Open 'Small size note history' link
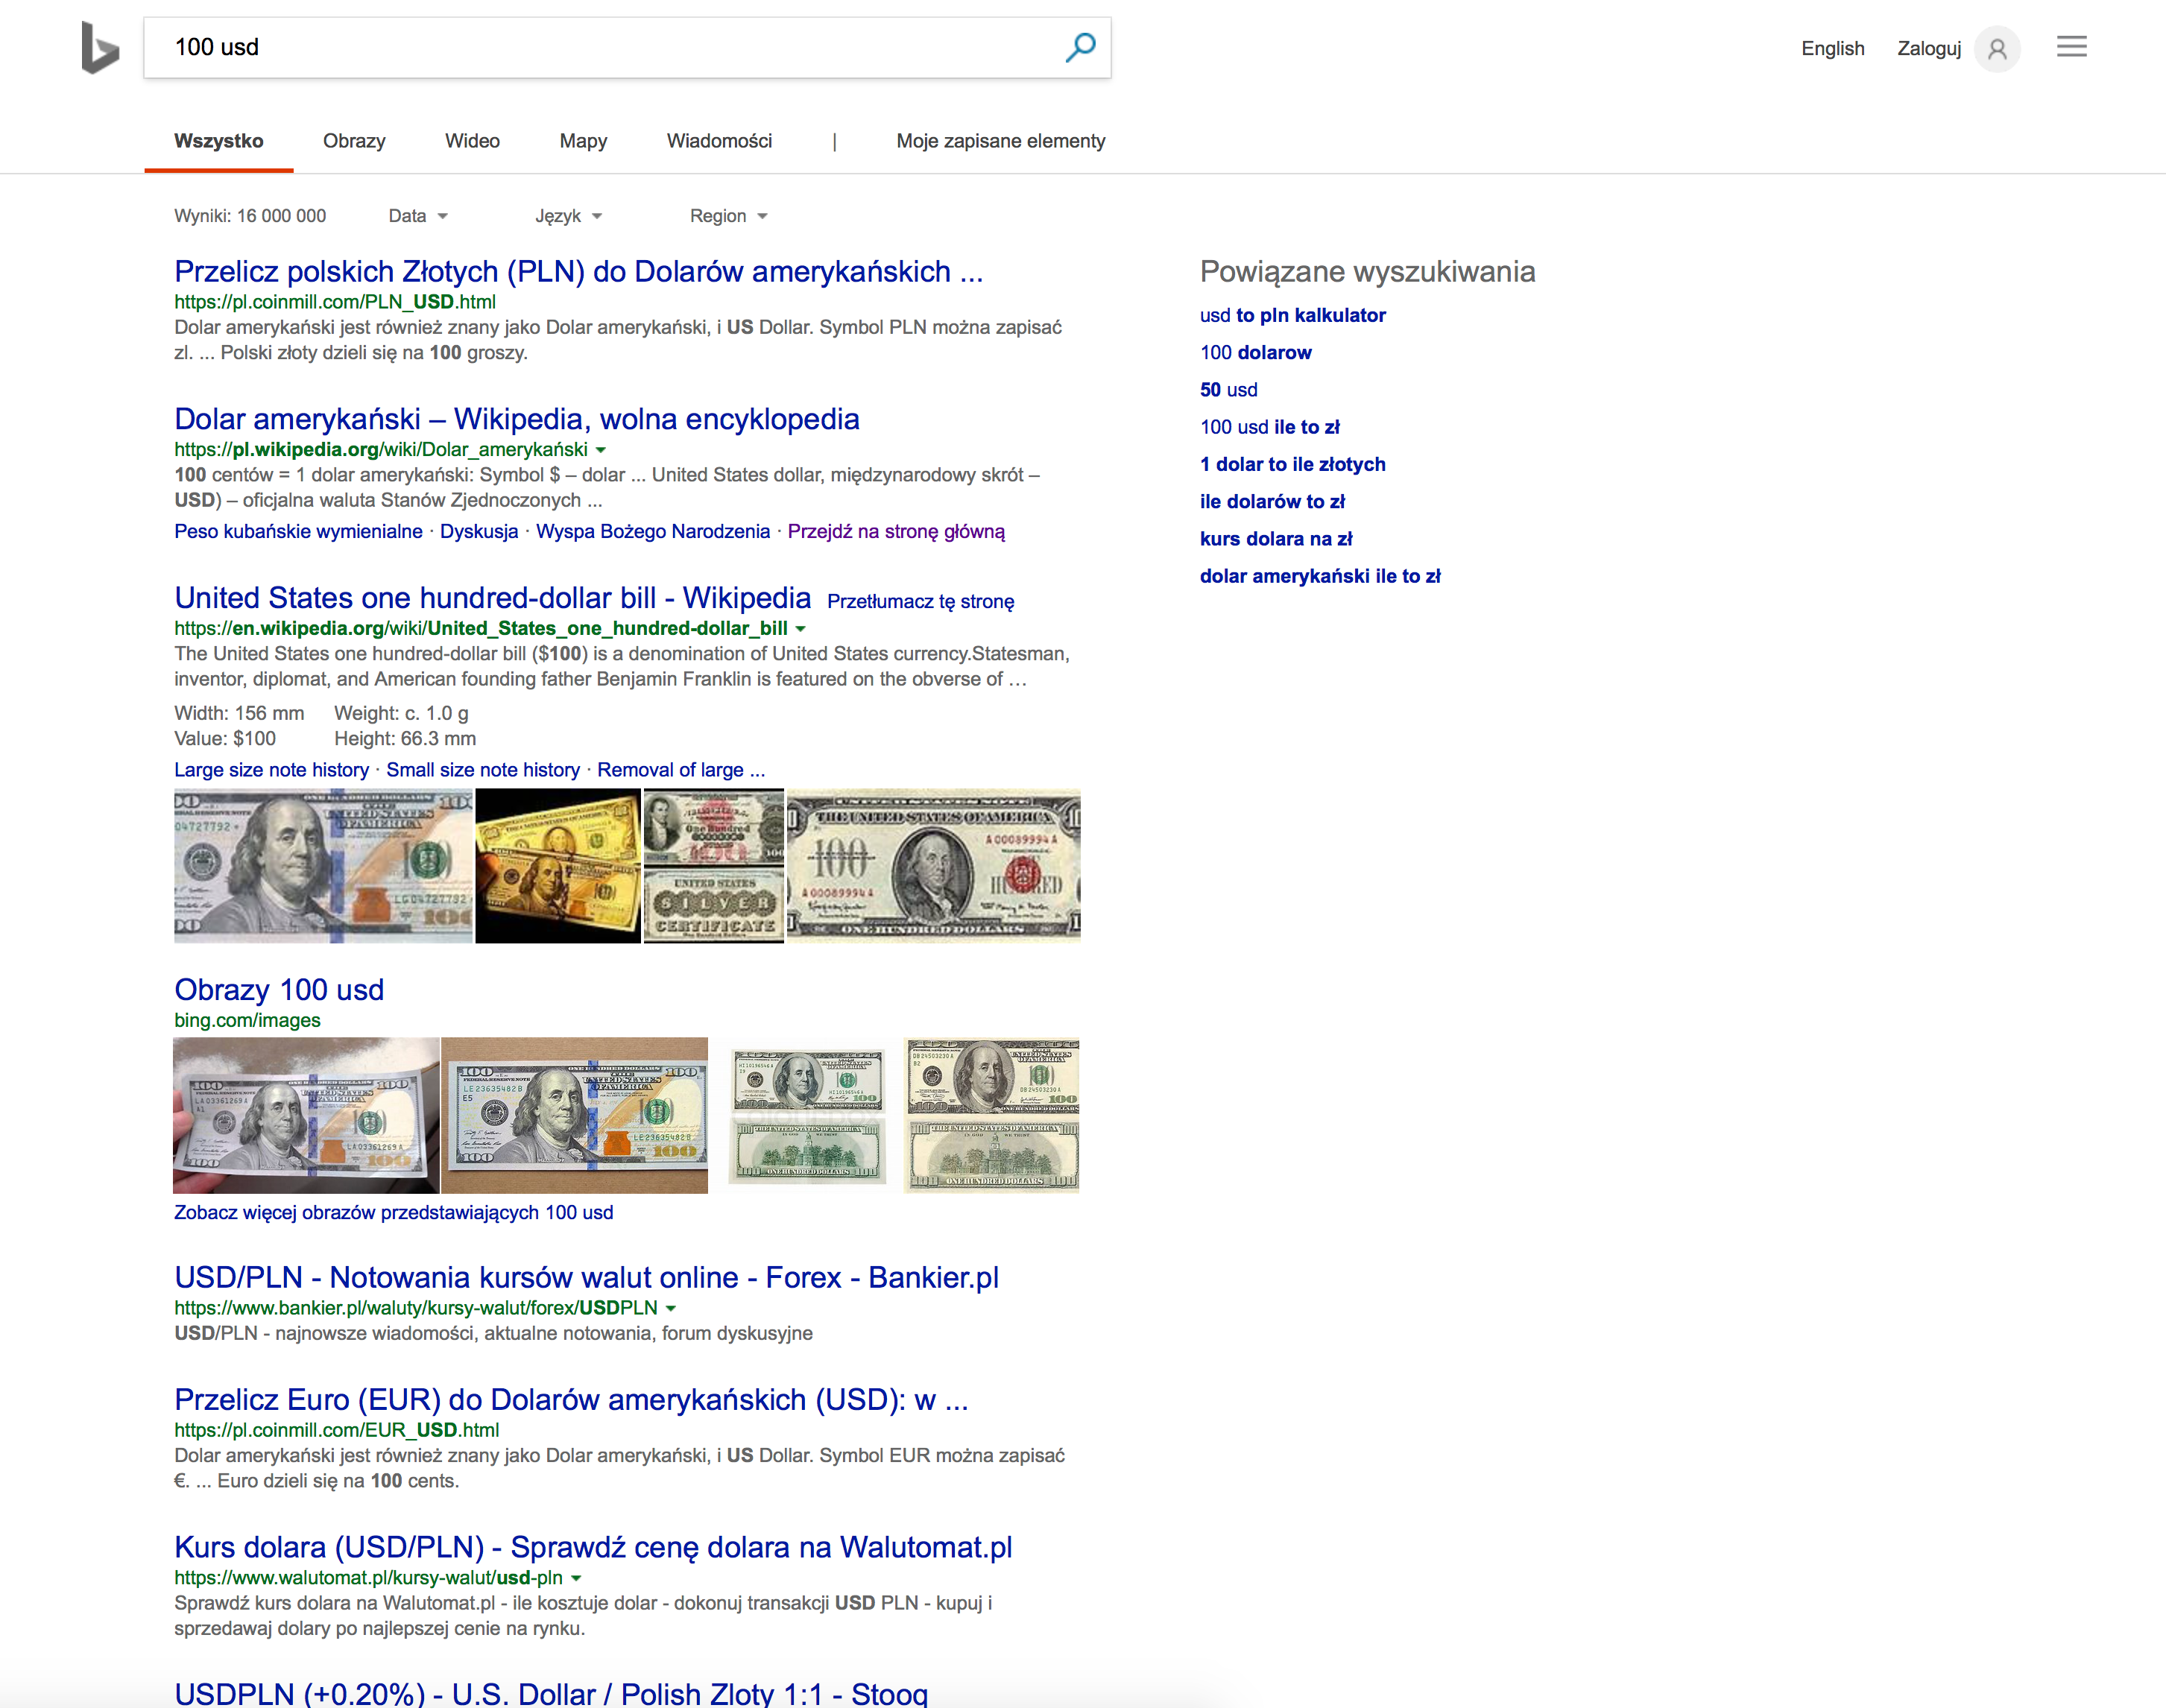Viewport: 2166px width, 1708px height. tap(483, 770)
